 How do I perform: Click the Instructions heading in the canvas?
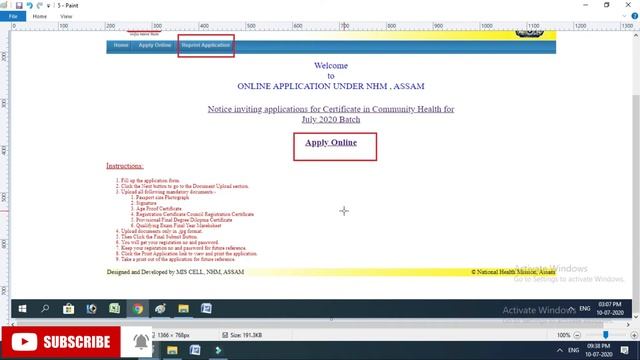pos(124,166)
